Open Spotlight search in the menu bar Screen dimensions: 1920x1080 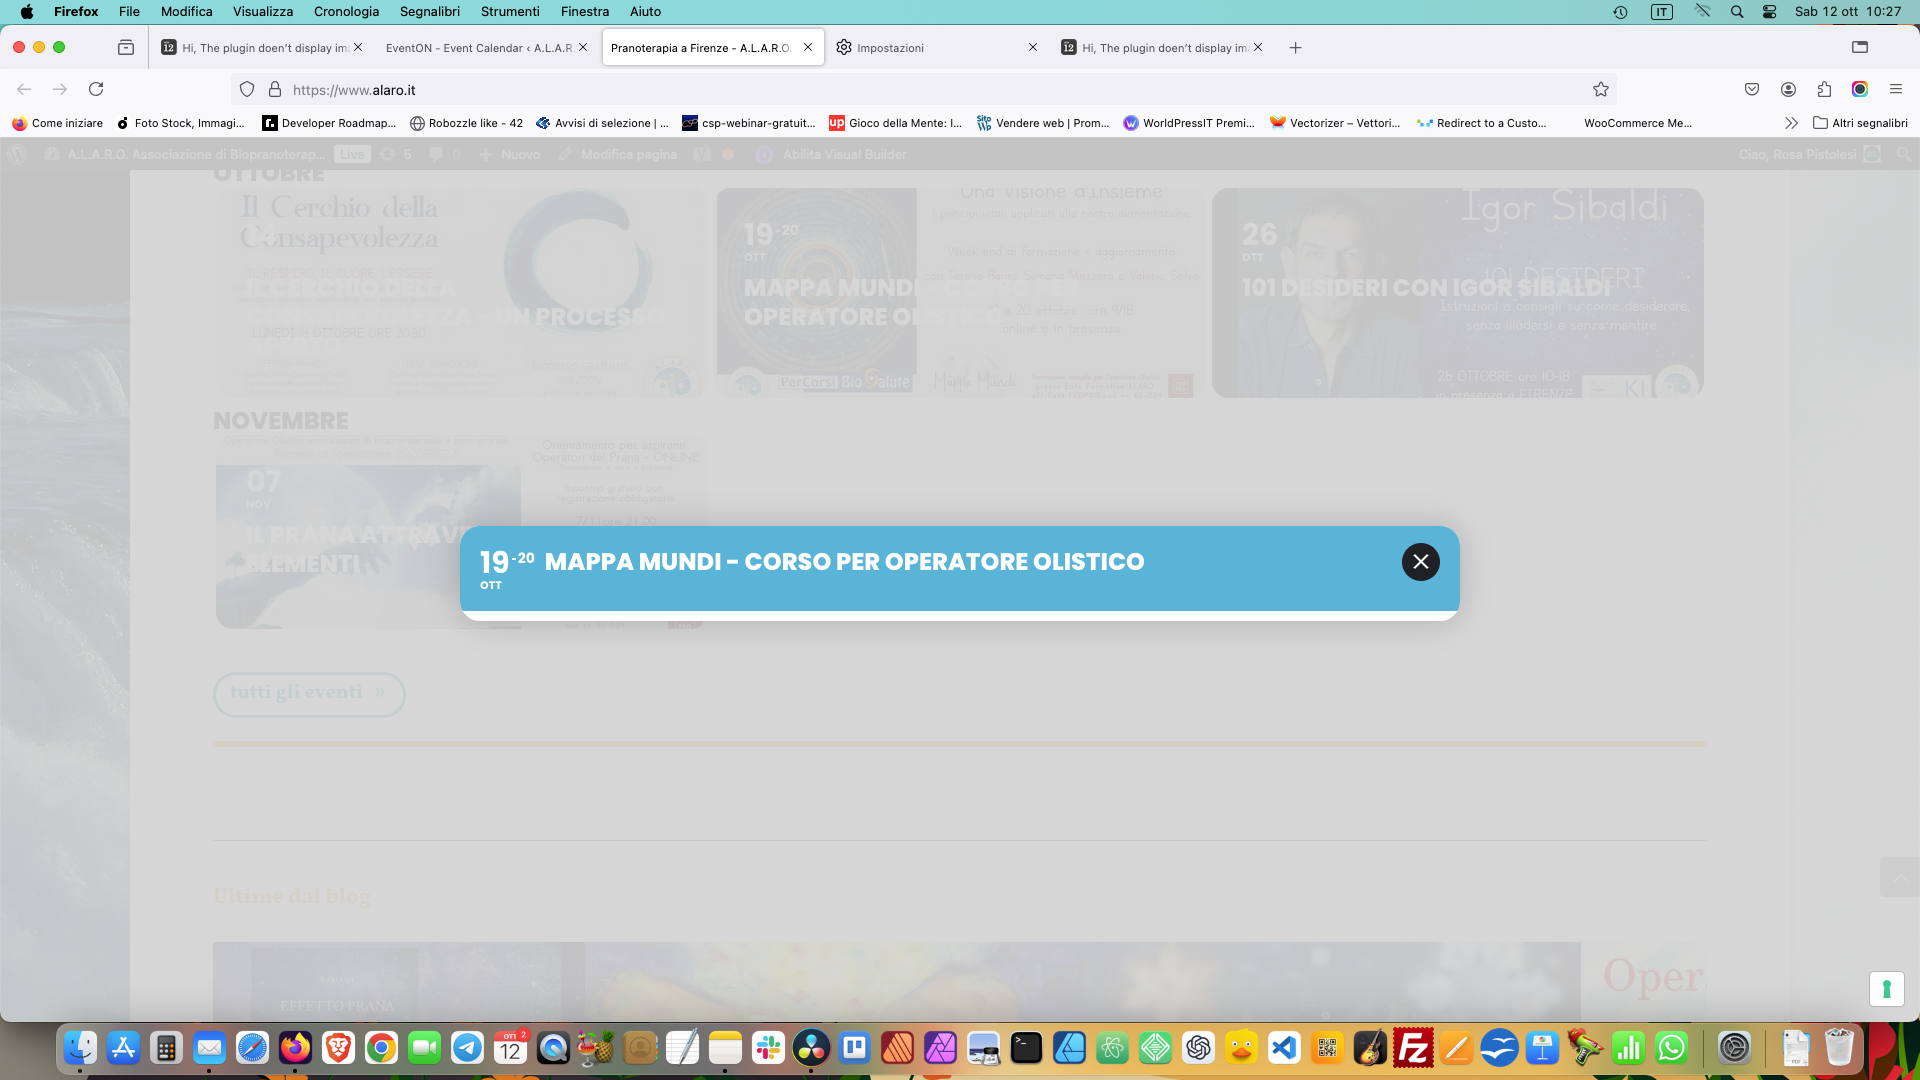coord(1737,11)
